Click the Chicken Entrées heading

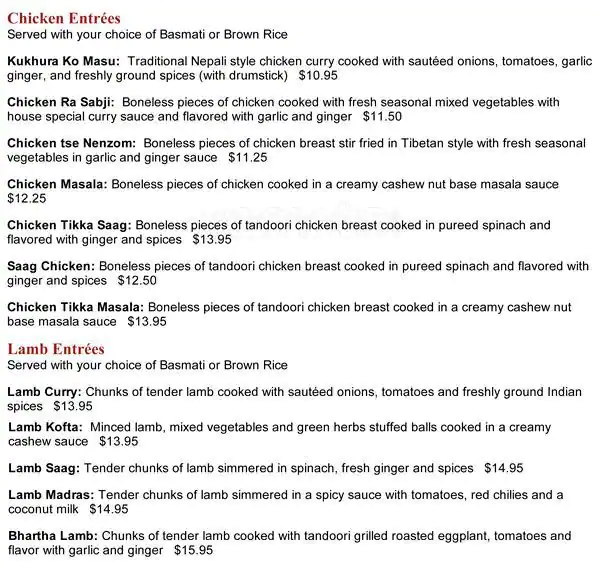pos(64,19)
